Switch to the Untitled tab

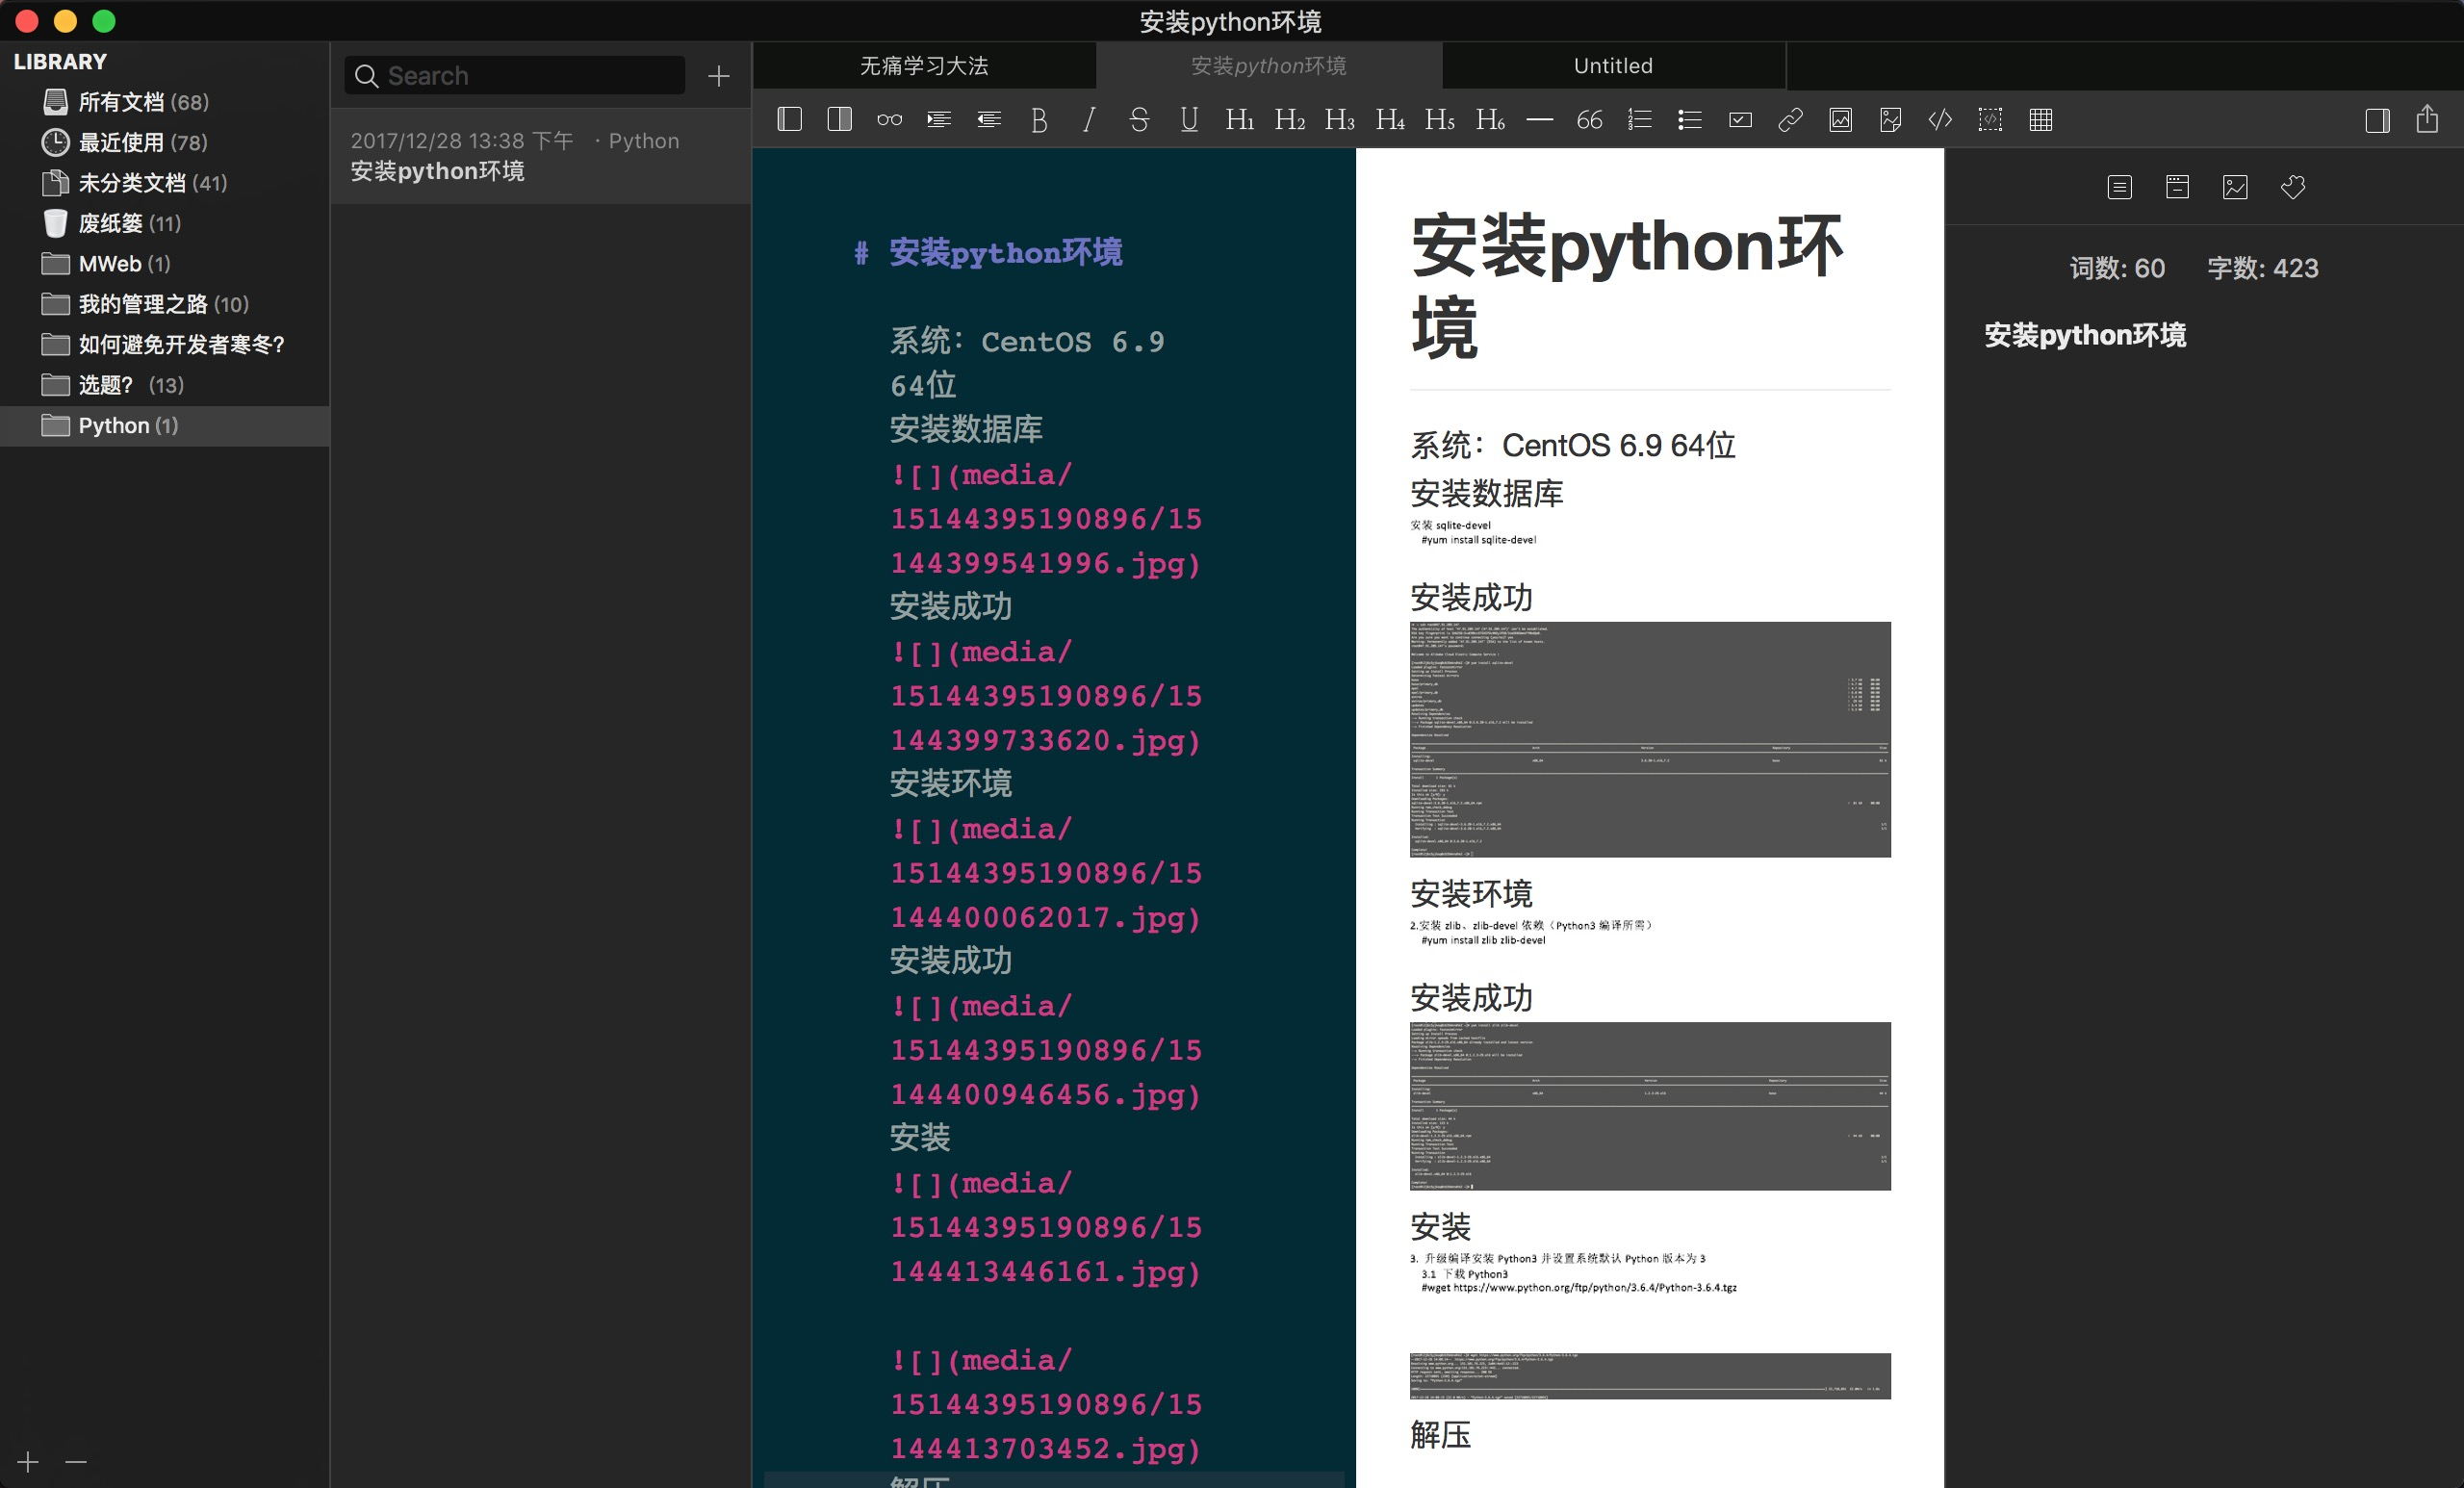coord(1613,66)
